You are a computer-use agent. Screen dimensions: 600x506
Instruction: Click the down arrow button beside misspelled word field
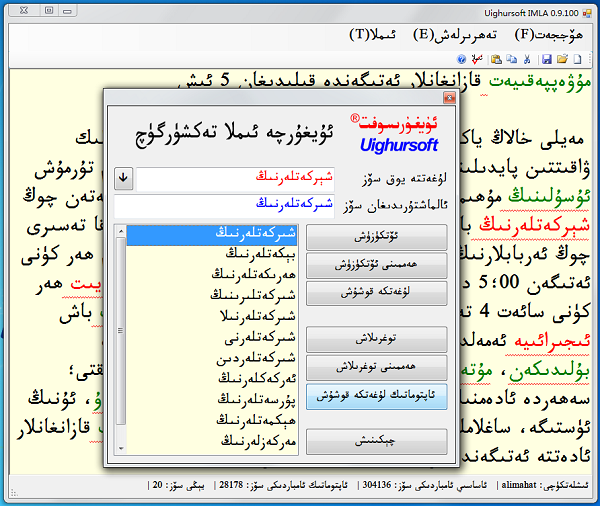pyautogui.click(x=123, y=178)
